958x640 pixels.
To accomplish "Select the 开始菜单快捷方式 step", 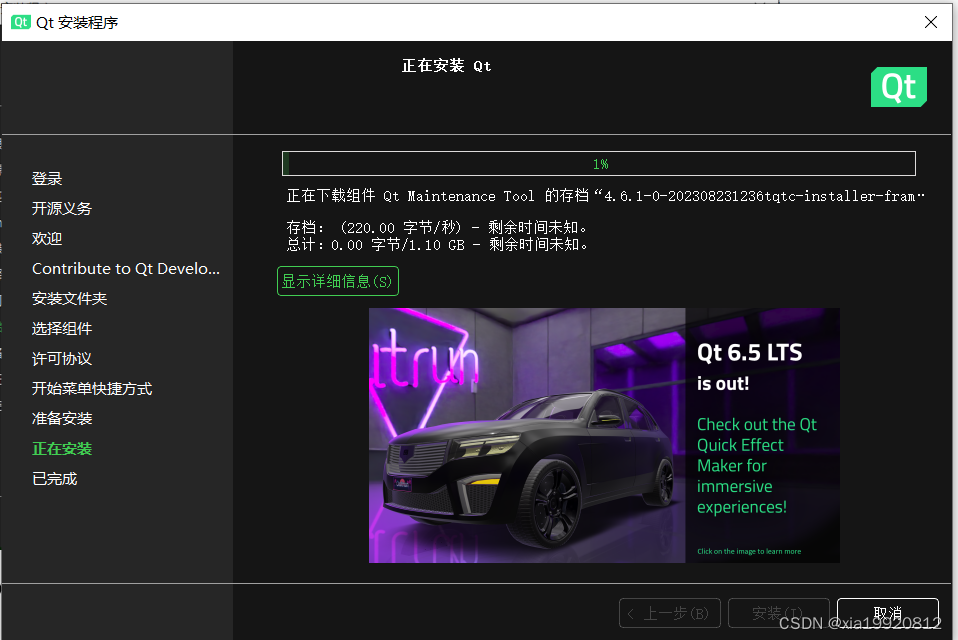I will point(92,388).
